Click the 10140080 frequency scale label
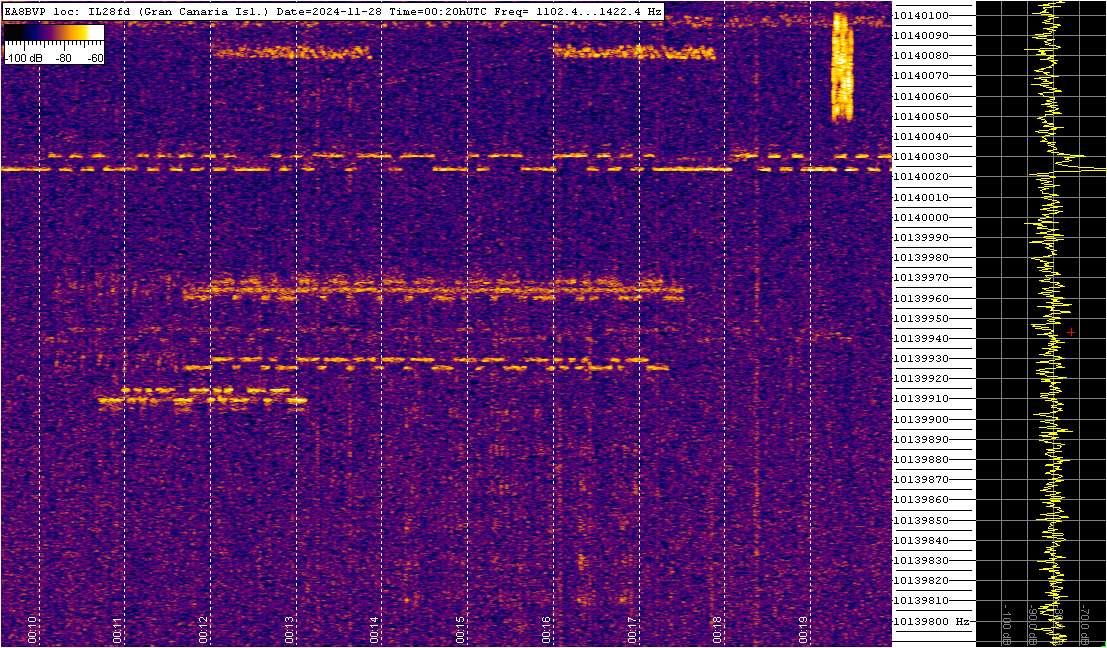The image size is (1107, 648). 919,56
